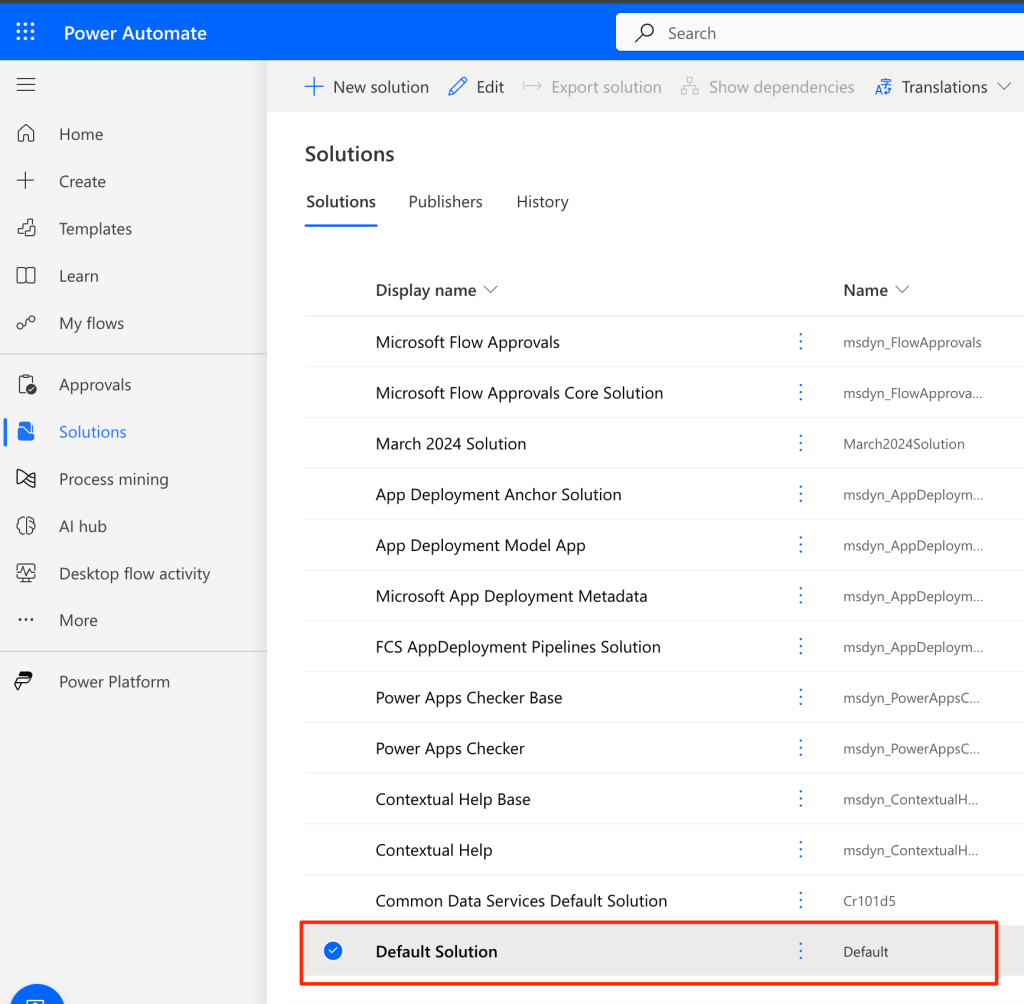Collapse the left navigation hamburger menu
This screenshot has height=1004, width=1024.
pyautogui.click(x=26, y=85)
